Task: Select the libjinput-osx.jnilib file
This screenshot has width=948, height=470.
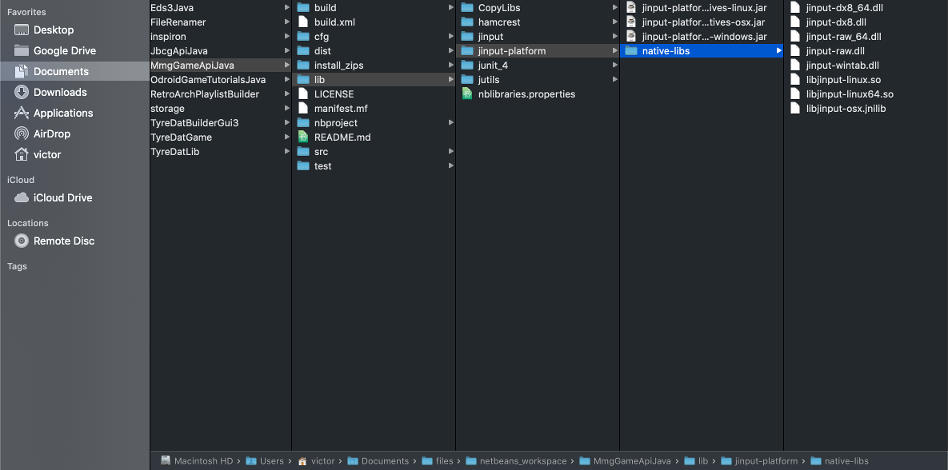Action: pyautogui.click(x=845, y=109)
